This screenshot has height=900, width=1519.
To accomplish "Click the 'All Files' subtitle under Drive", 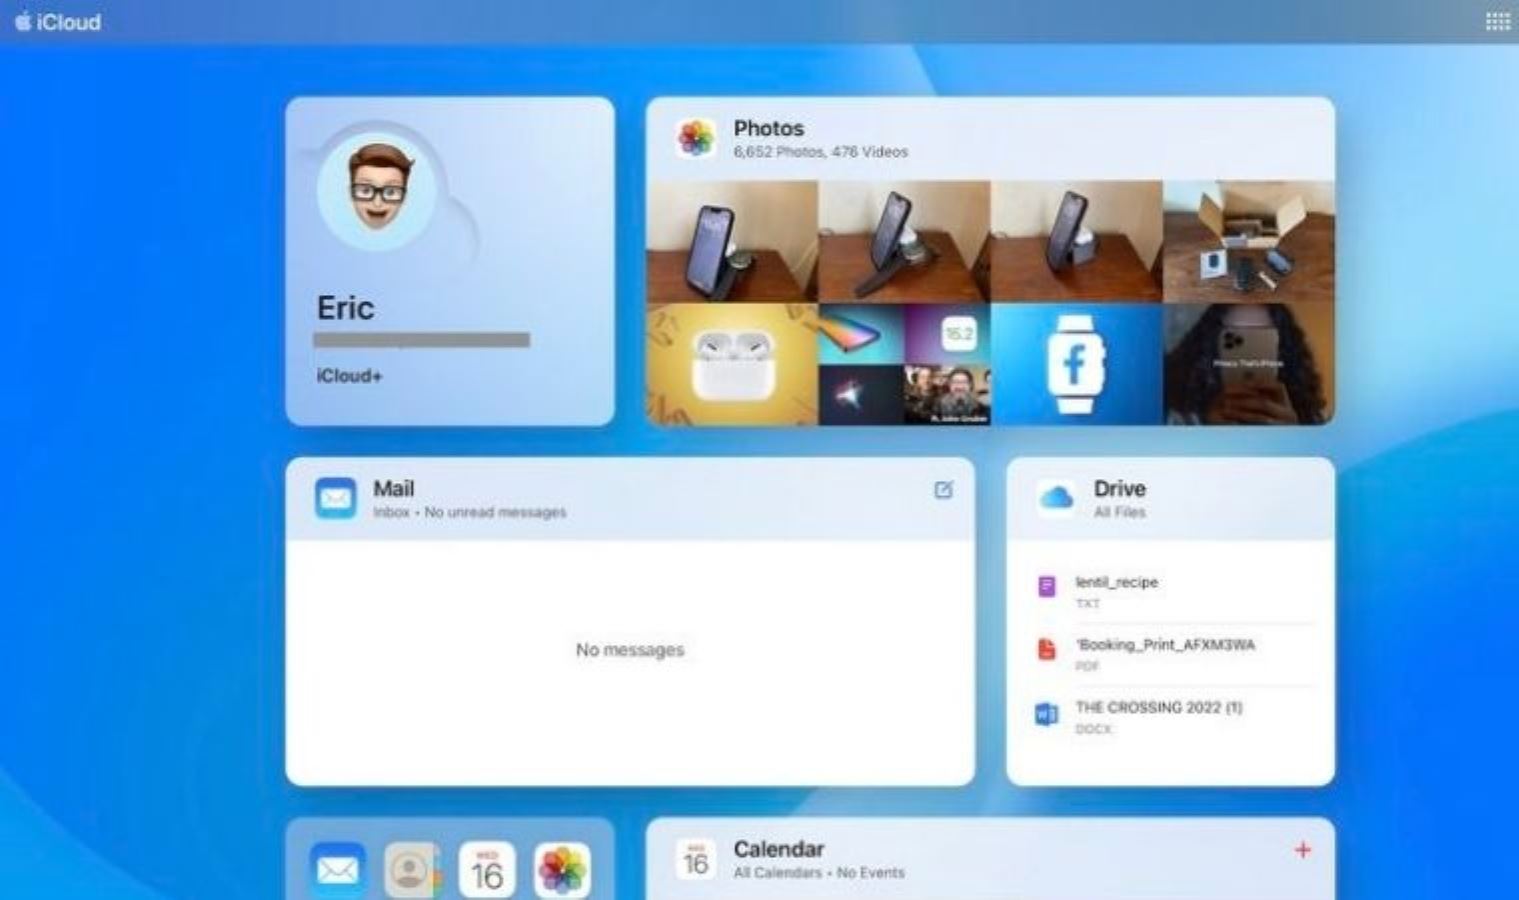I will click(1120, 512).
